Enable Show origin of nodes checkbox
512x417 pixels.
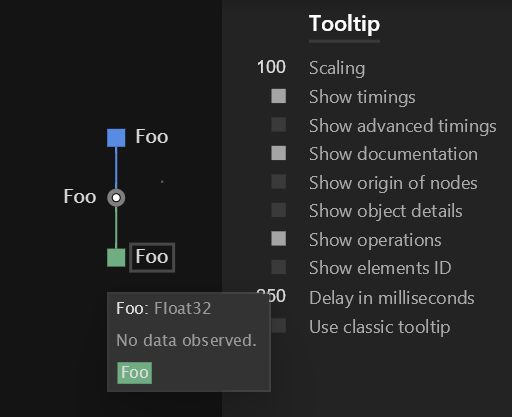point(279,182)
